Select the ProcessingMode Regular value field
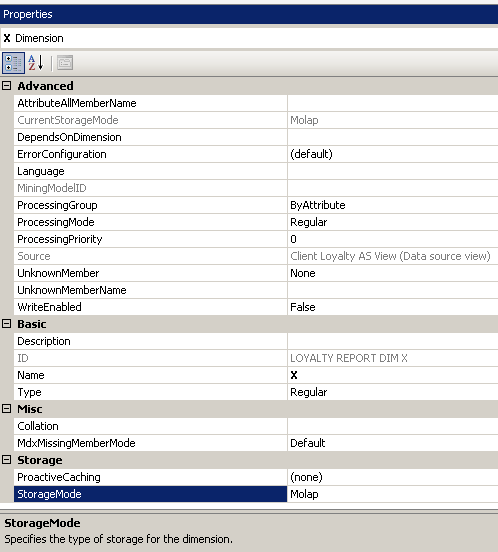This screenshot has height=552, width=498. pyautogui.click(x=393, y=222)
